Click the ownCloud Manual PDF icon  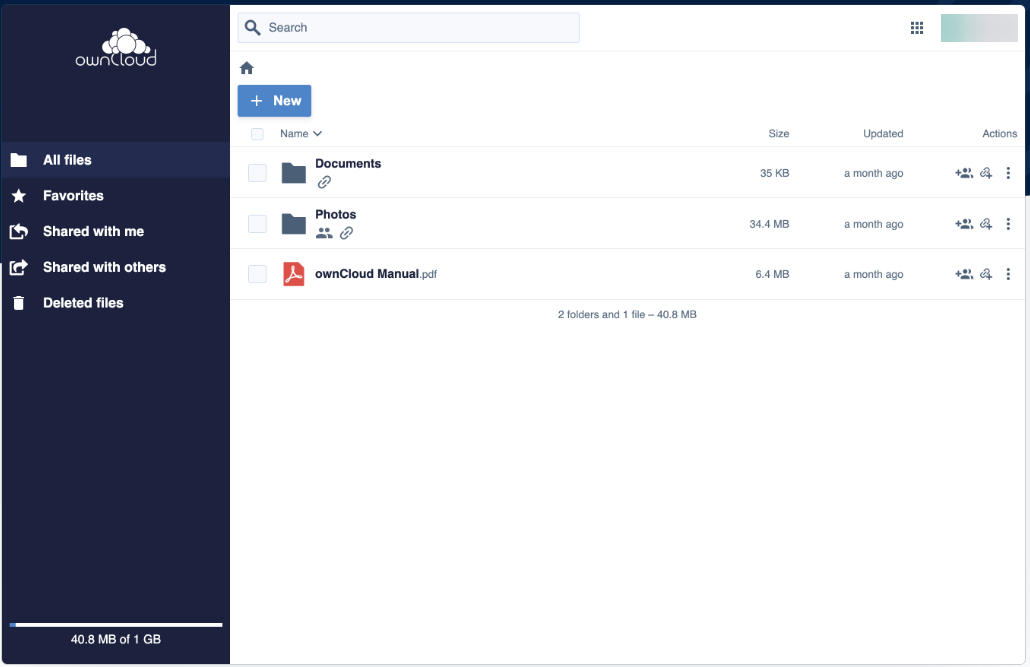pos(294,274)
